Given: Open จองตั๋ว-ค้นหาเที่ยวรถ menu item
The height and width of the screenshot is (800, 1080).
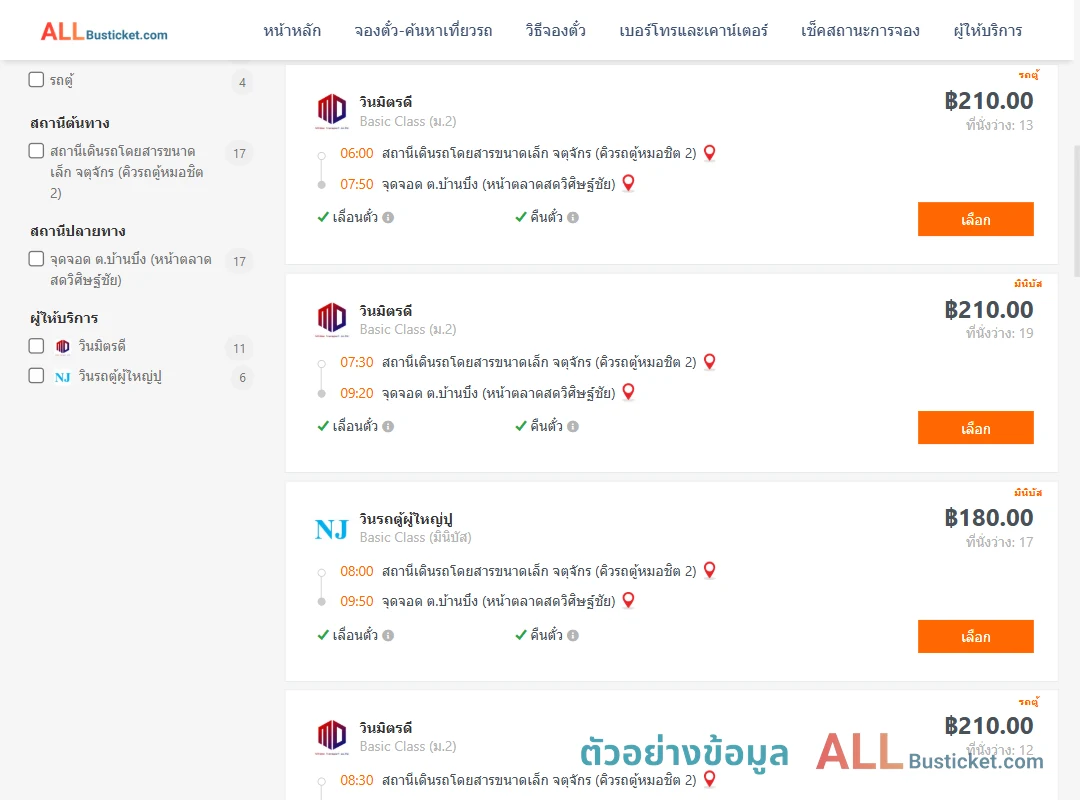Looking at the screenshot, I should tap(423, 30).
